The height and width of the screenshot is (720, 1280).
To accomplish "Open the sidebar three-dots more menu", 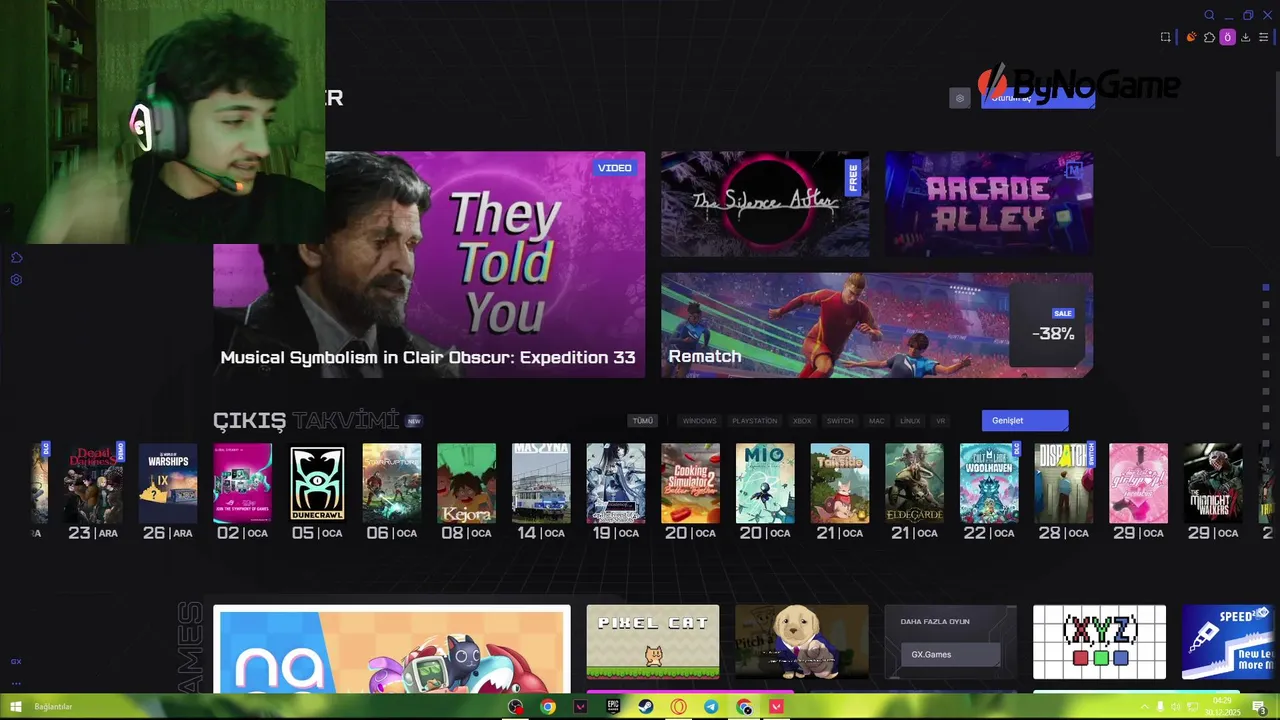I will click(16, 684).
